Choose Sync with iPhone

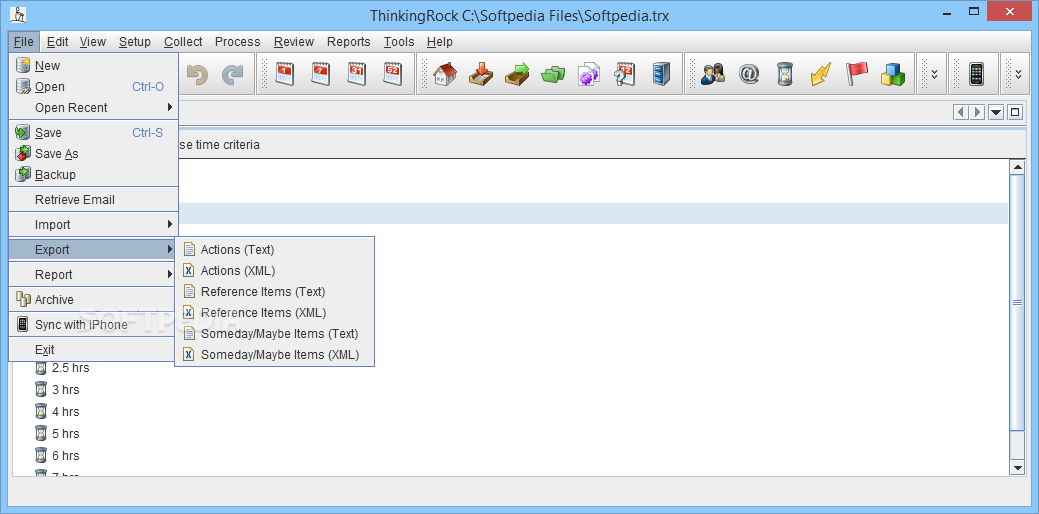coord(93,325)
